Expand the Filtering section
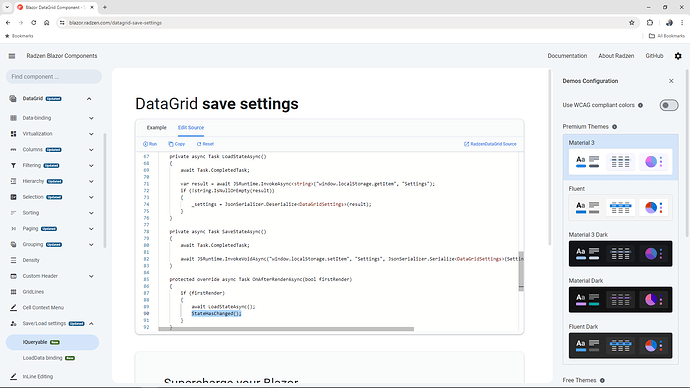Screen dimensions: 690x388 91,165
